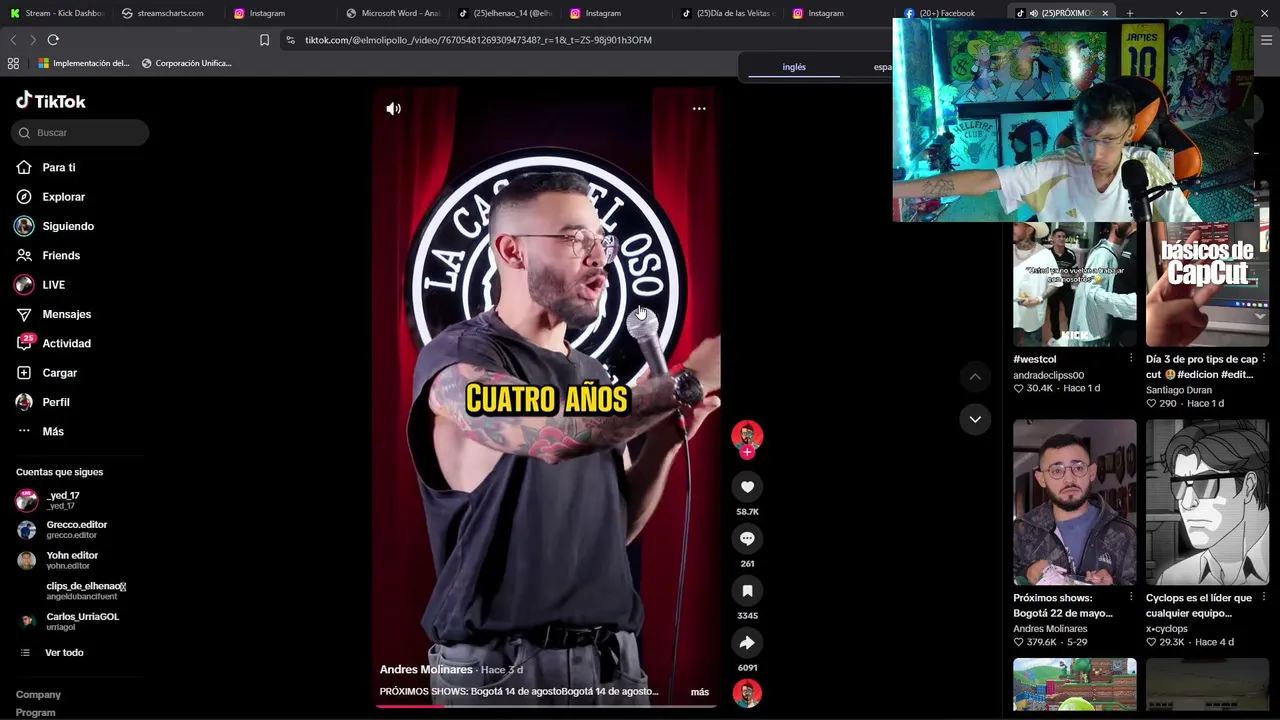Open the sound disc below share
The height and width of the screenshot is (720, 1280).
[747, 693]
